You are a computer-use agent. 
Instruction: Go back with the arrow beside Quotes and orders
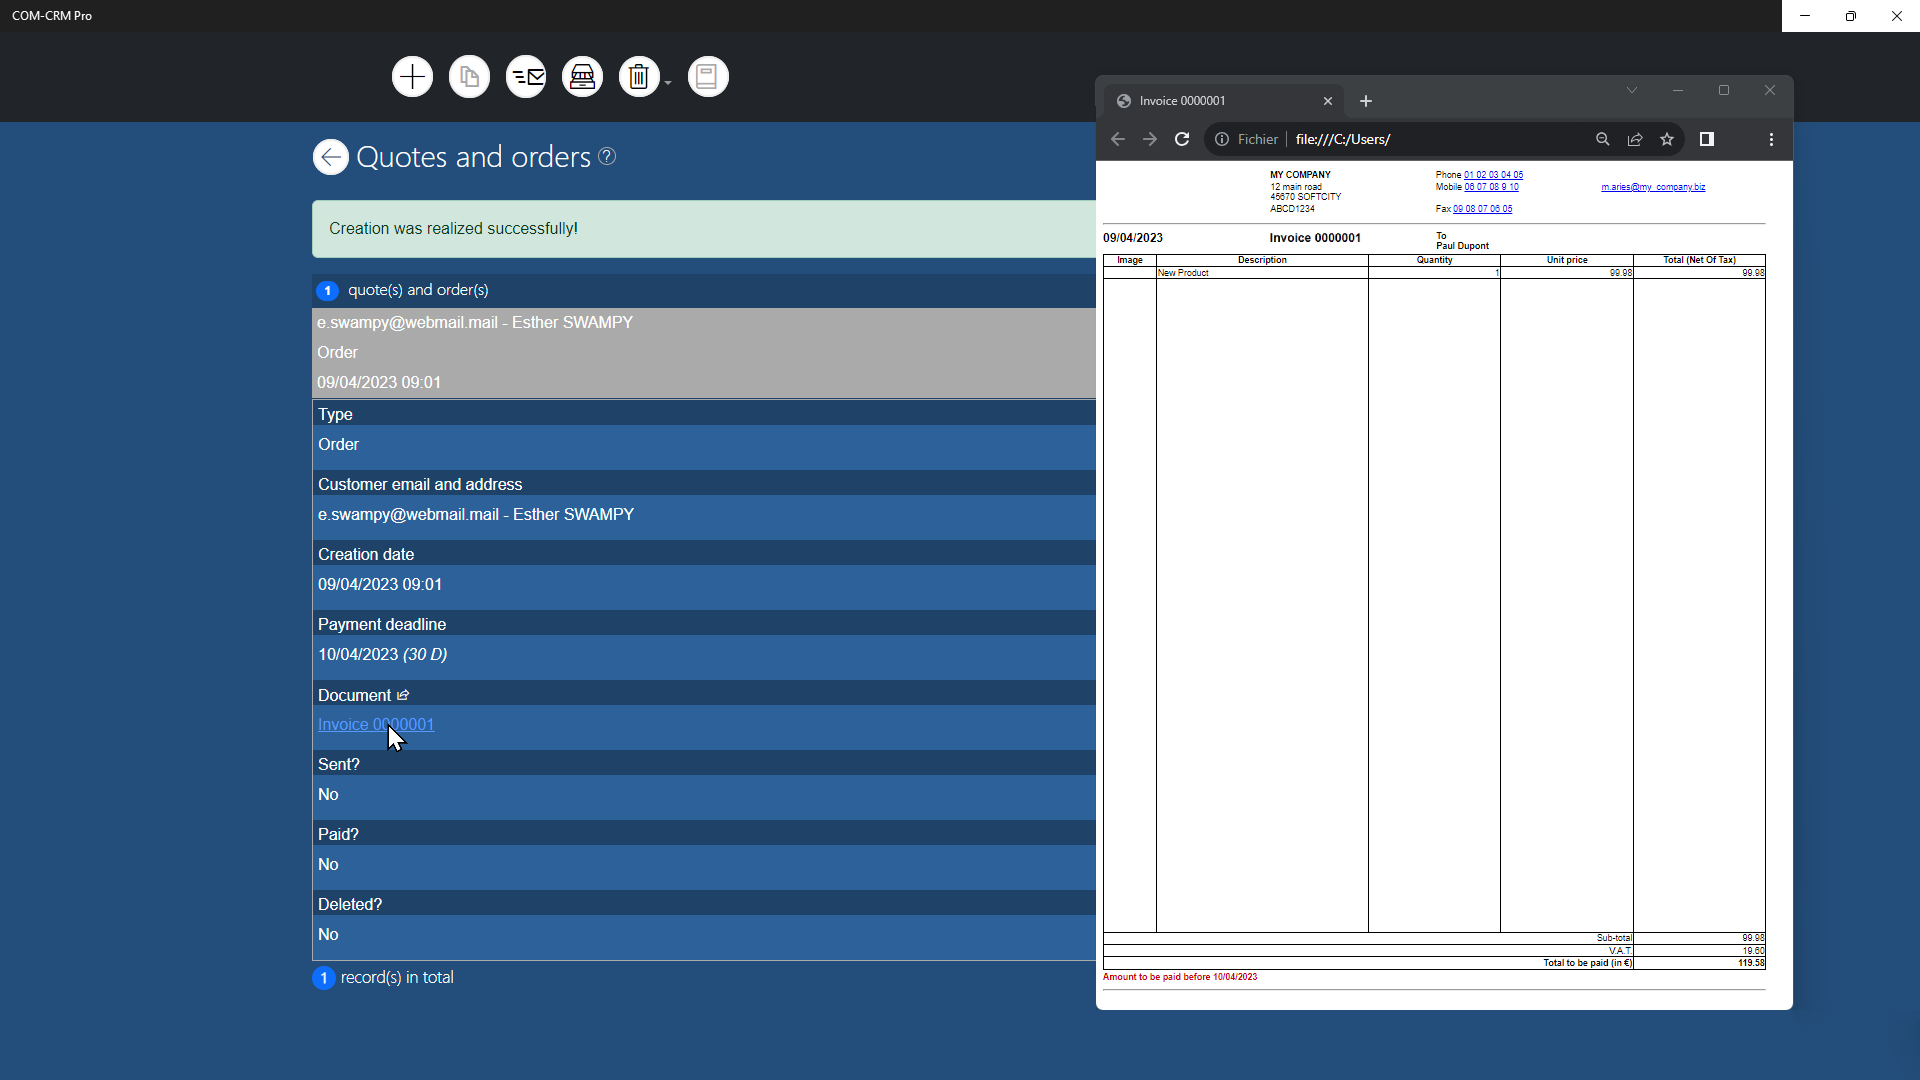point(331,157)
